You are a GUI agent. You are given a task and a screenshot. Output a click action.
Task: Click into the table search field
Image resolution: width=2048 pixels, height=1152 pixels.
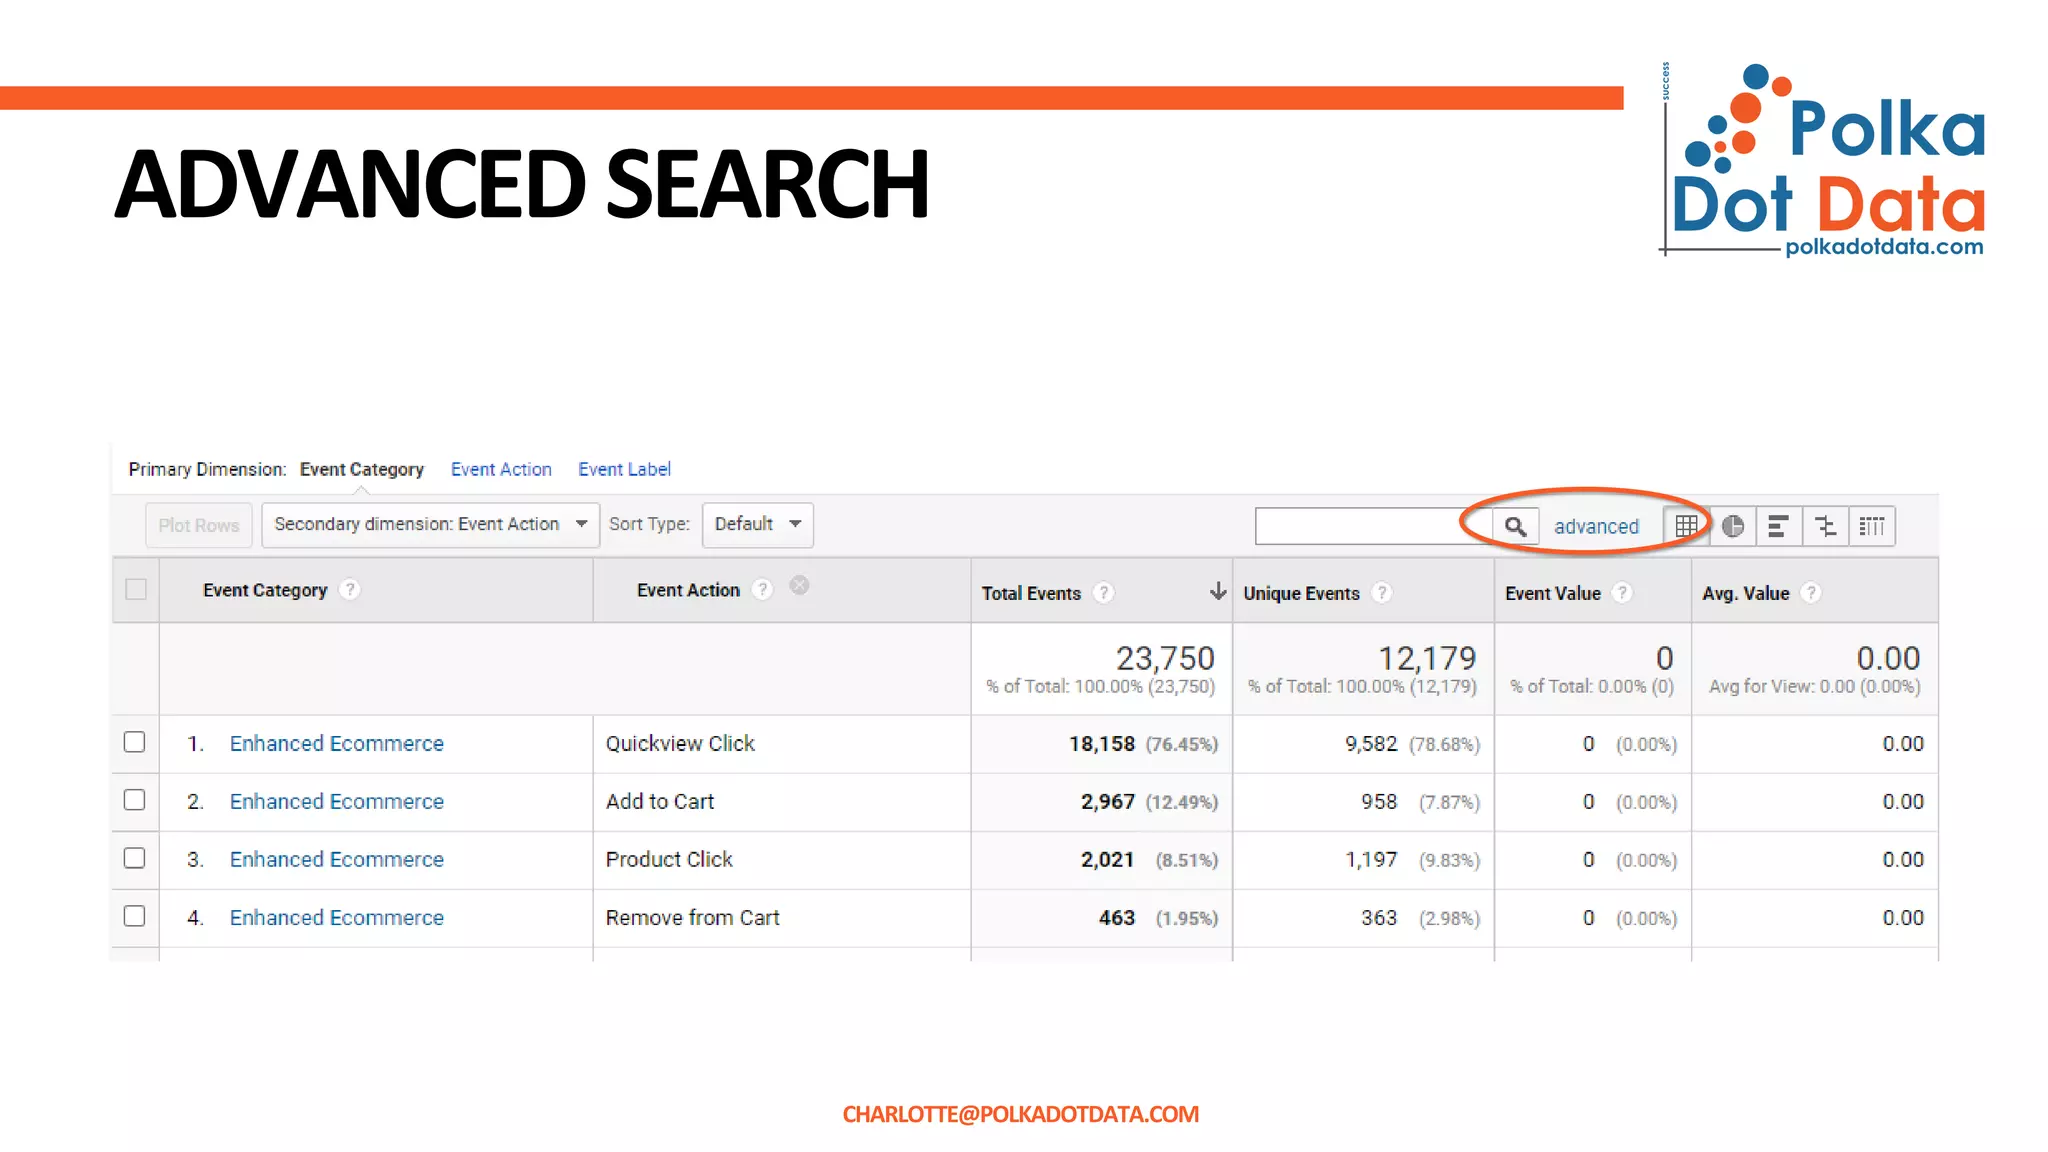pos(1373,526)
